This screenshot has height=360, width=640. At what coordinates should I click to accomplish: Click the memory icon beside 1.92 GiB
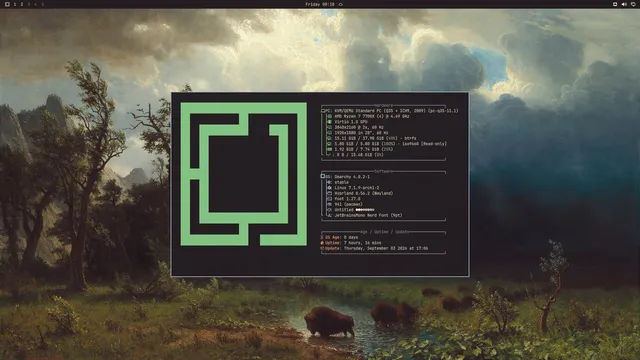[329, 149]
